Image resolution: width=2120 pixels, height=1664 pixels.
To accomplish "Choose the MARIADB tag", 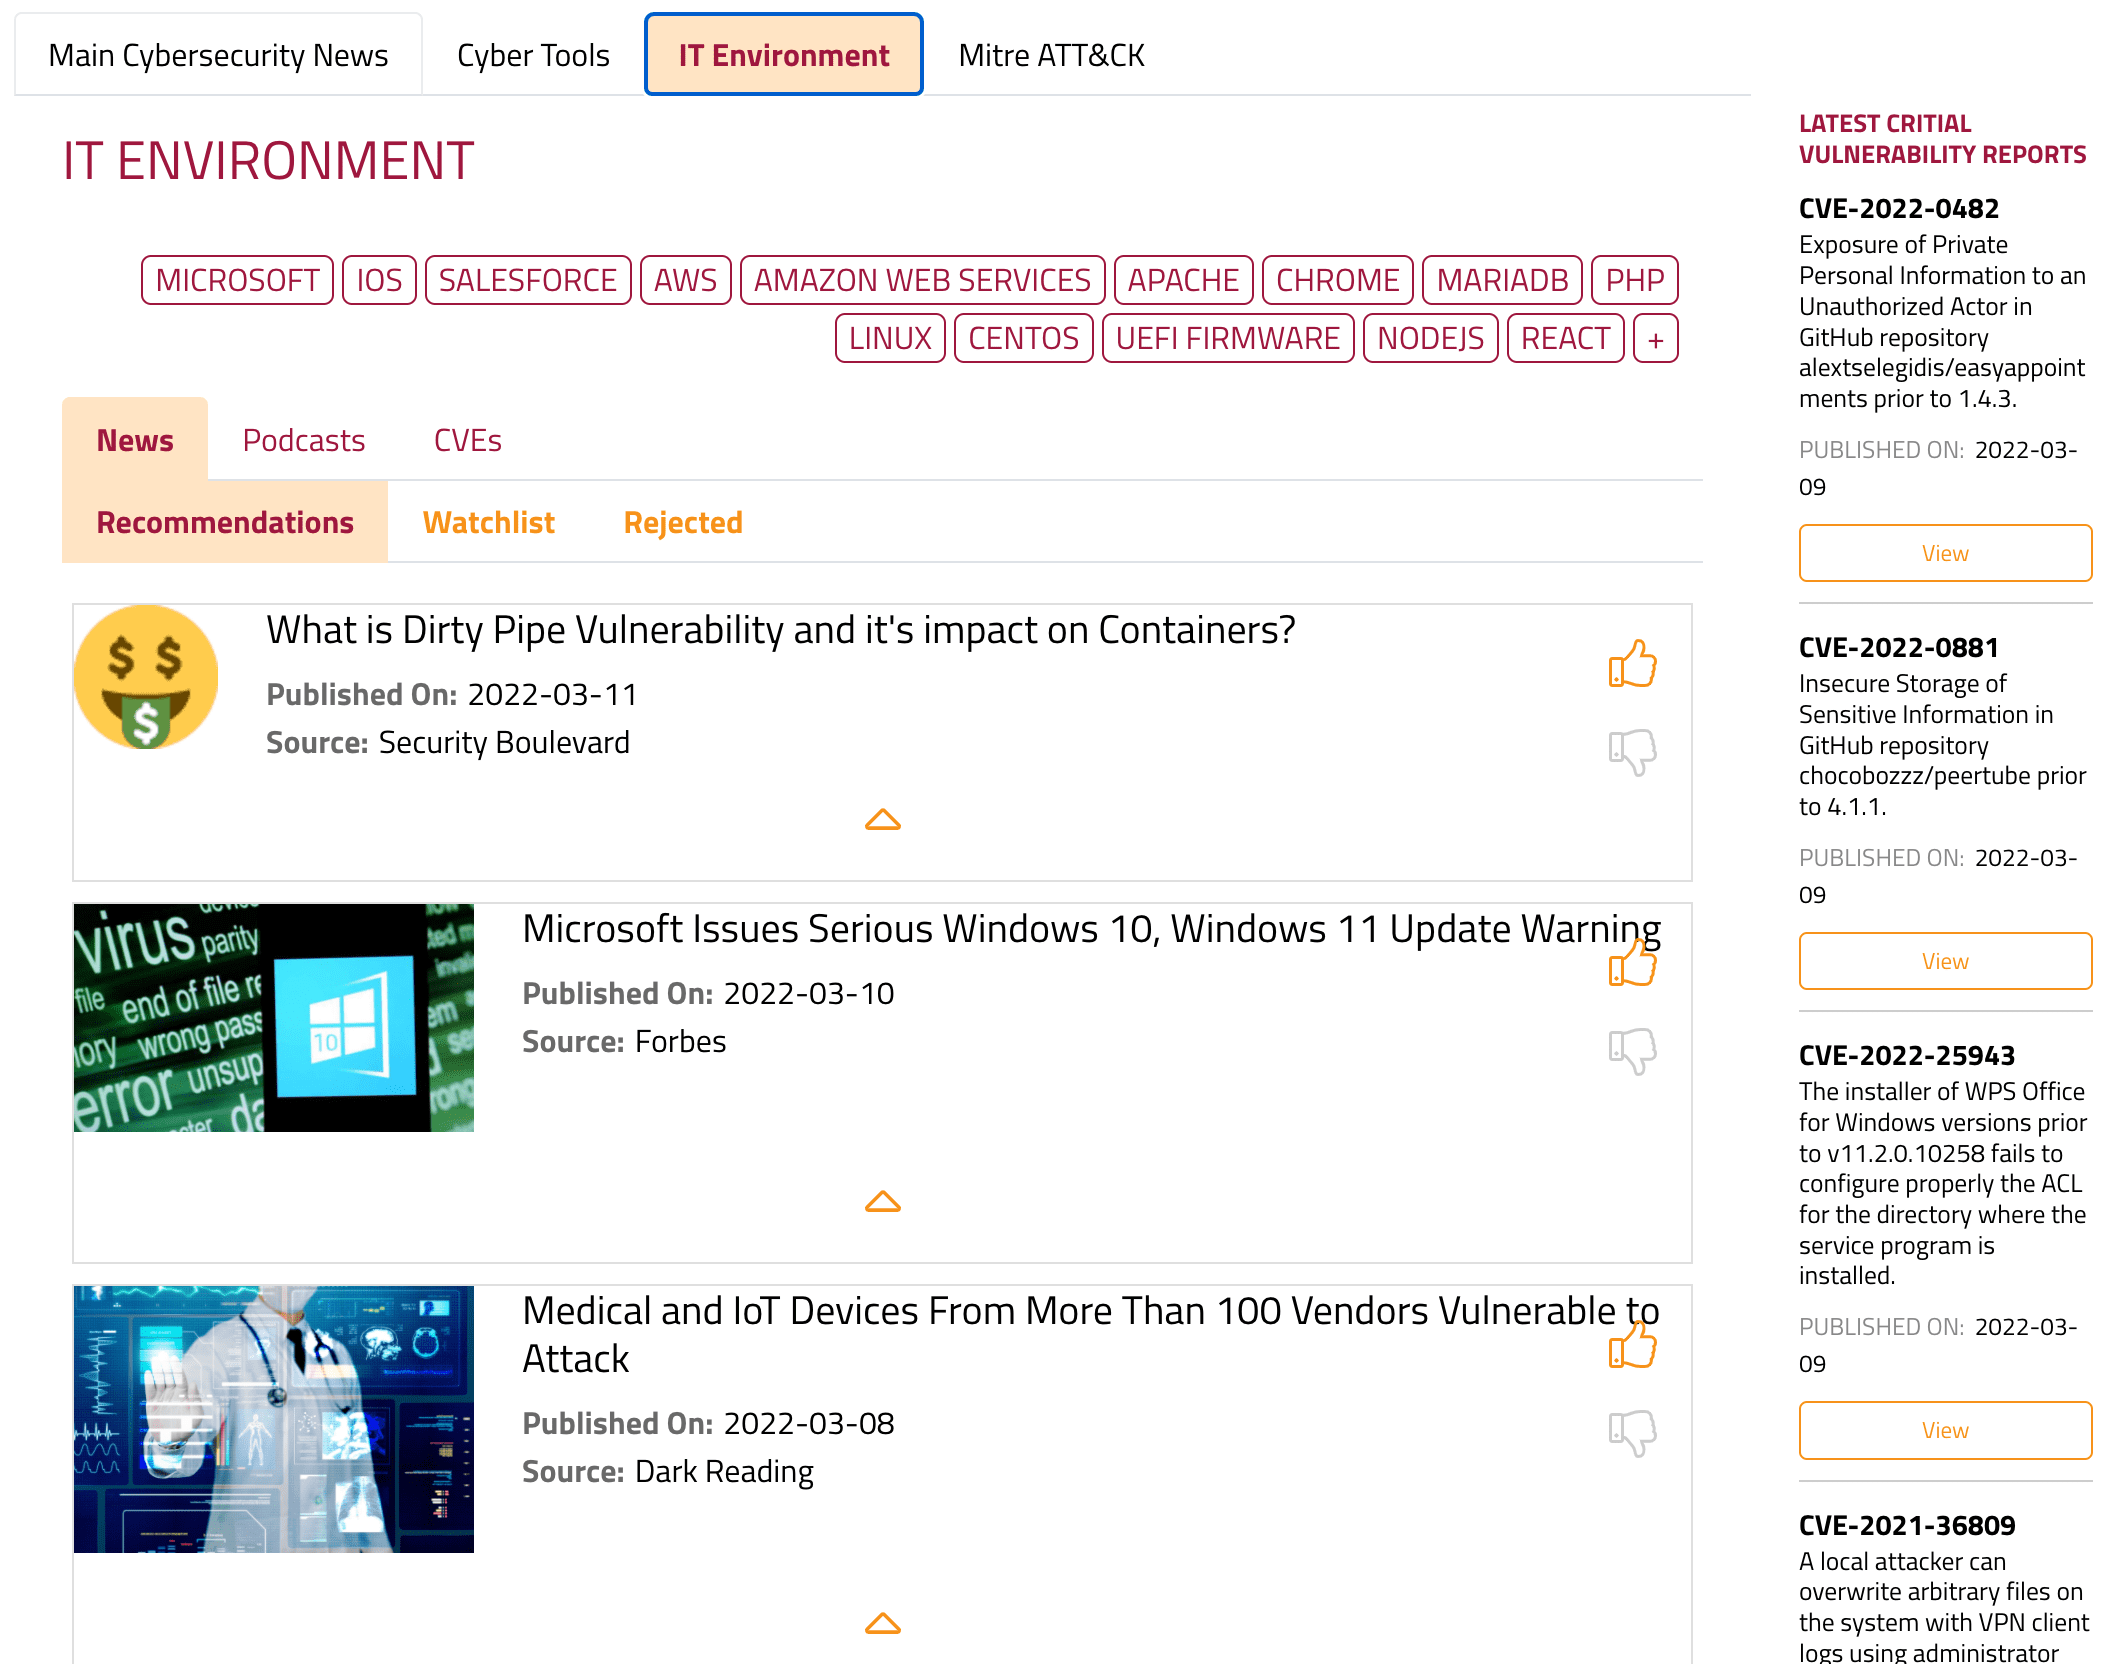I will pyautogui.click(x=1502, y=280).
